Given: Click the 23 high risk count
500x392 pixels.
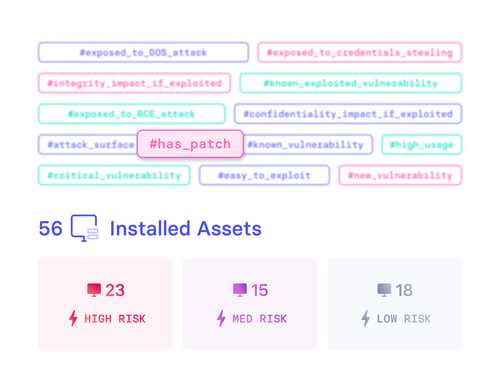Looking at the screenshot, I should point(115,290).
